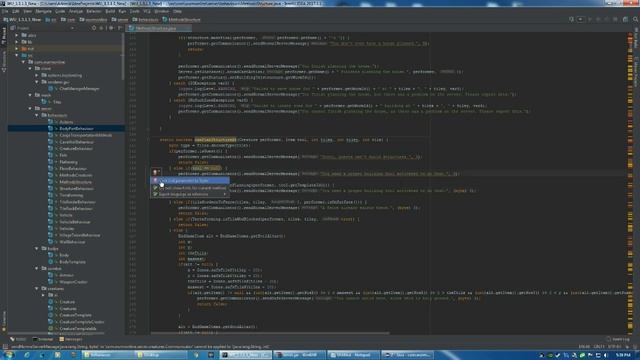Click the CRLF line separator in the status bar
The image size is (640, 360).
599,347
